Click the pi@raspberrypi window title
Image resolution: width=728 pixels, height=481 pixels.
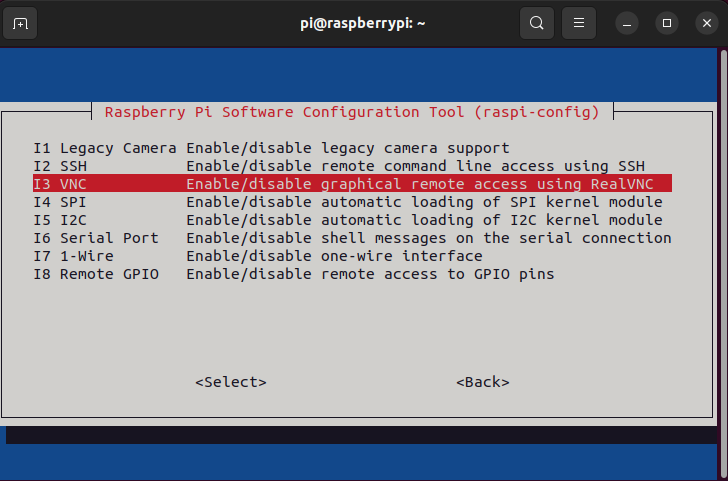tap(363, 22)
